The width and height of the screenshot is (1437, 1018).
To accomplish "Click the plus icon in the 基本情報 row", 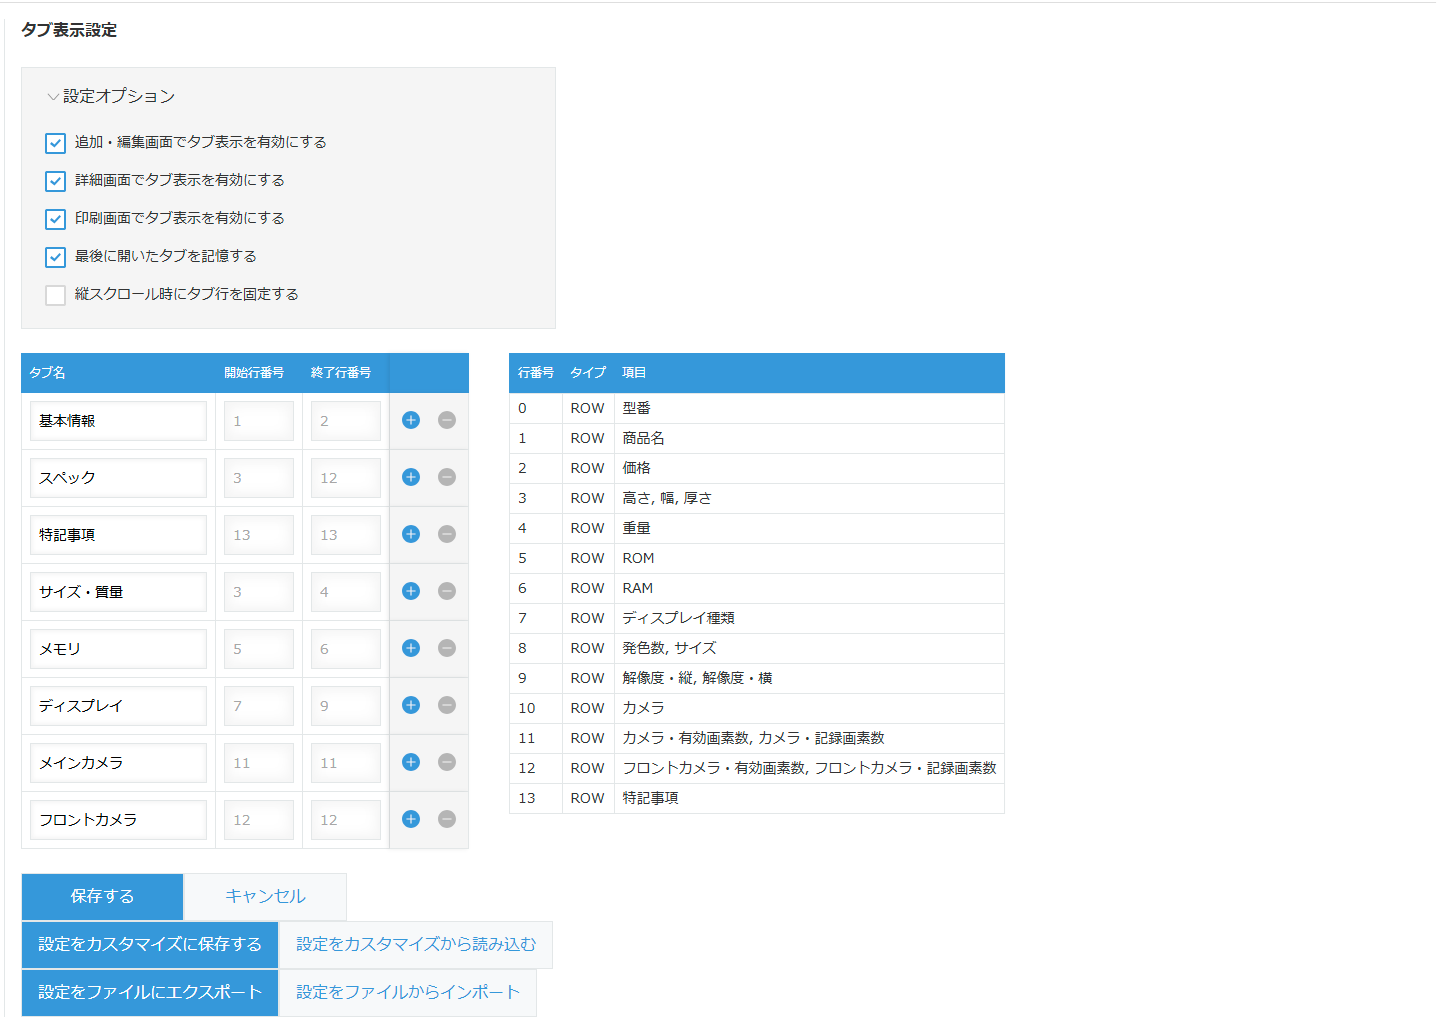I will (x=411, y=420).
